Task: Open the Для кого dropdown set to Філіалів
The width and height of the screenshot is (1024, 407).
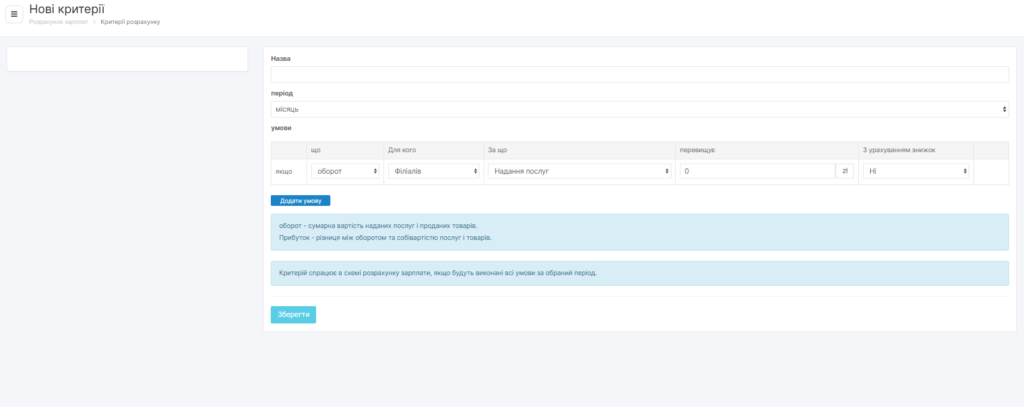Action: tap(434, 171)
